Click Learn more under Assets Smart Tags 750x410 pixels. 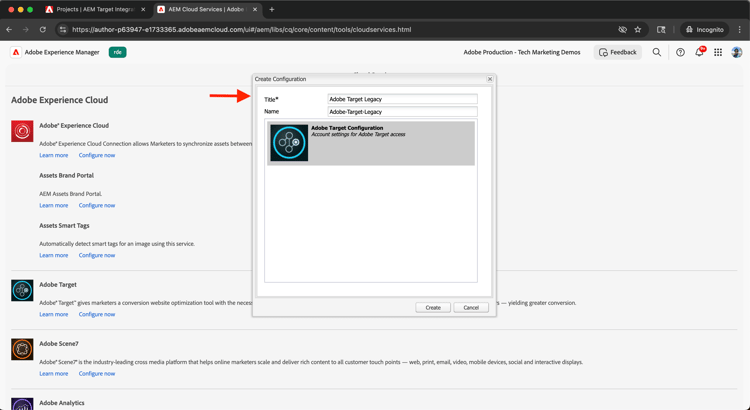pyautogui.click(x=54, y=255)
